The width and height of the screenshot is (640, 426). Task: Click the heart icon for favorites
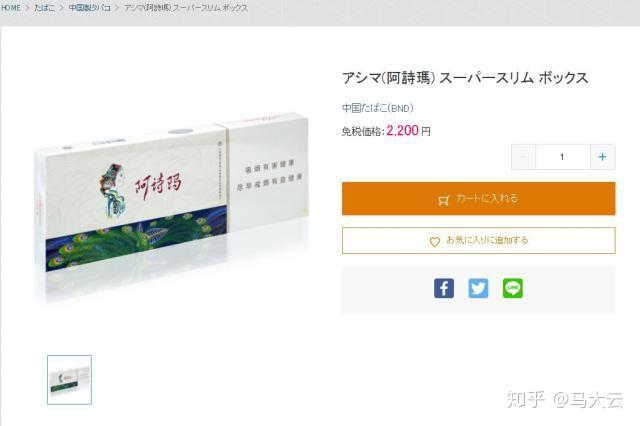[435, 242]
